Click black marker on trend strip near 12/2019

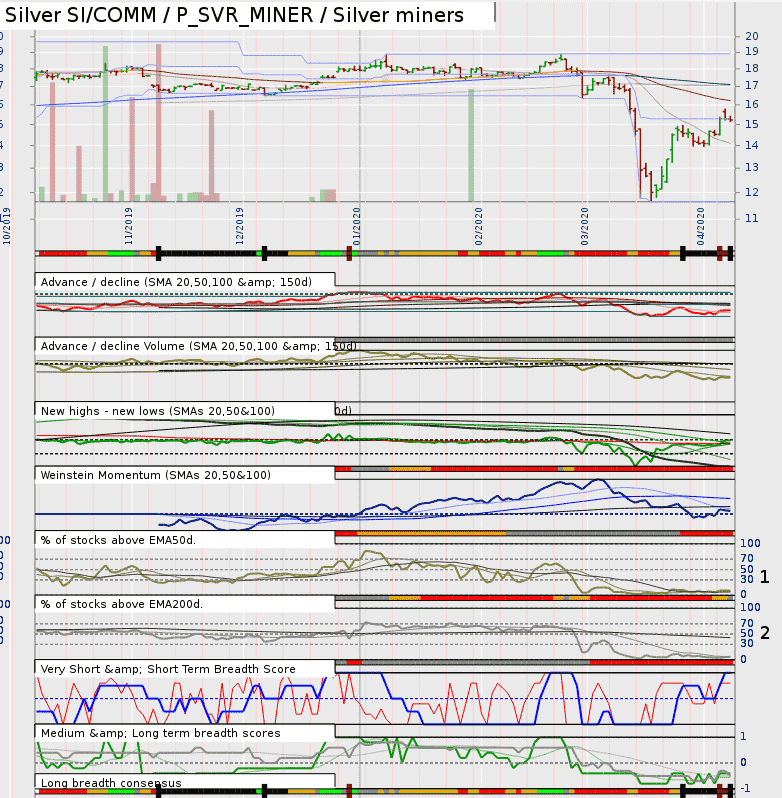point(264,253)
